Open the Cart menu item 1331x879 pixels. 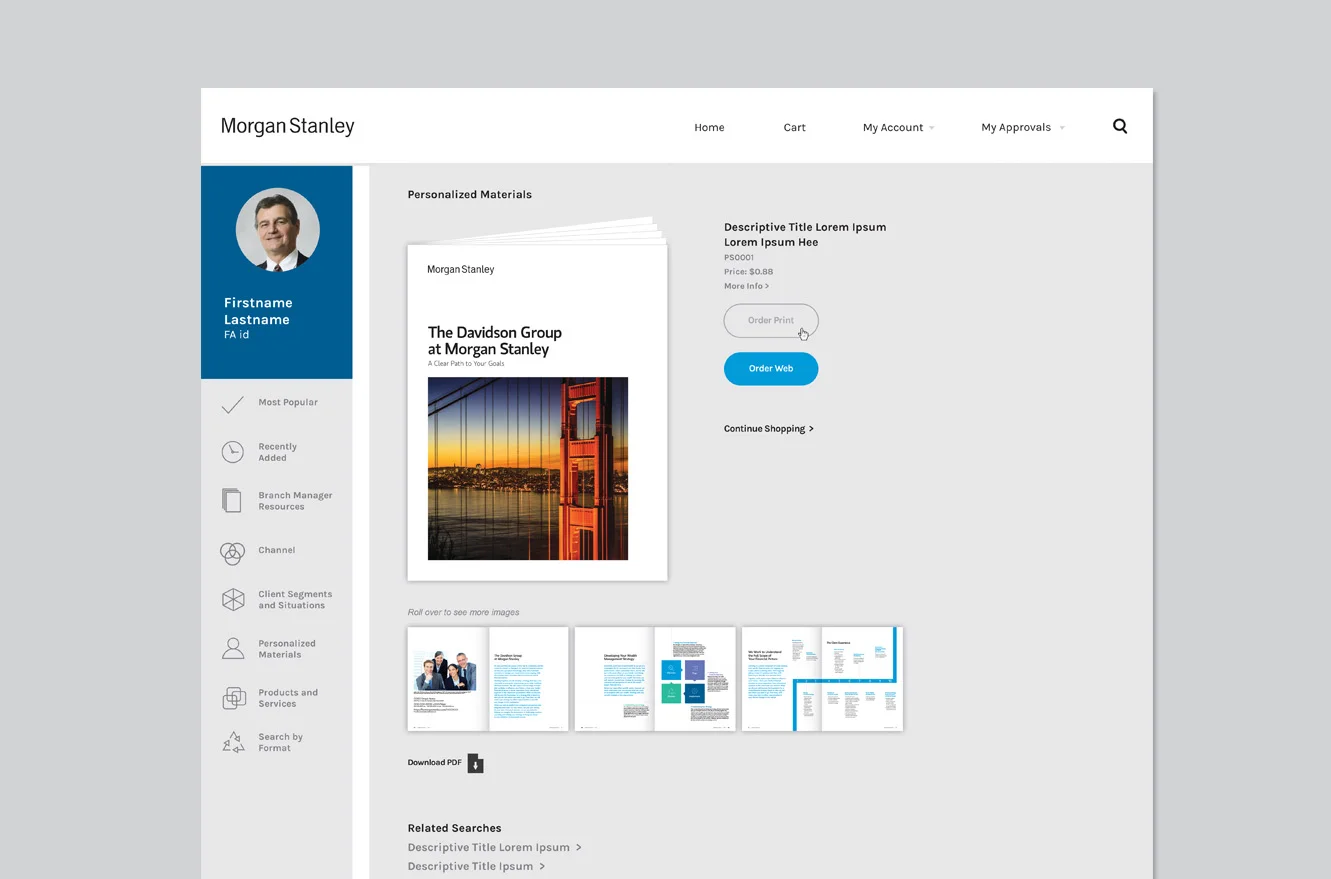coord(795,128)
